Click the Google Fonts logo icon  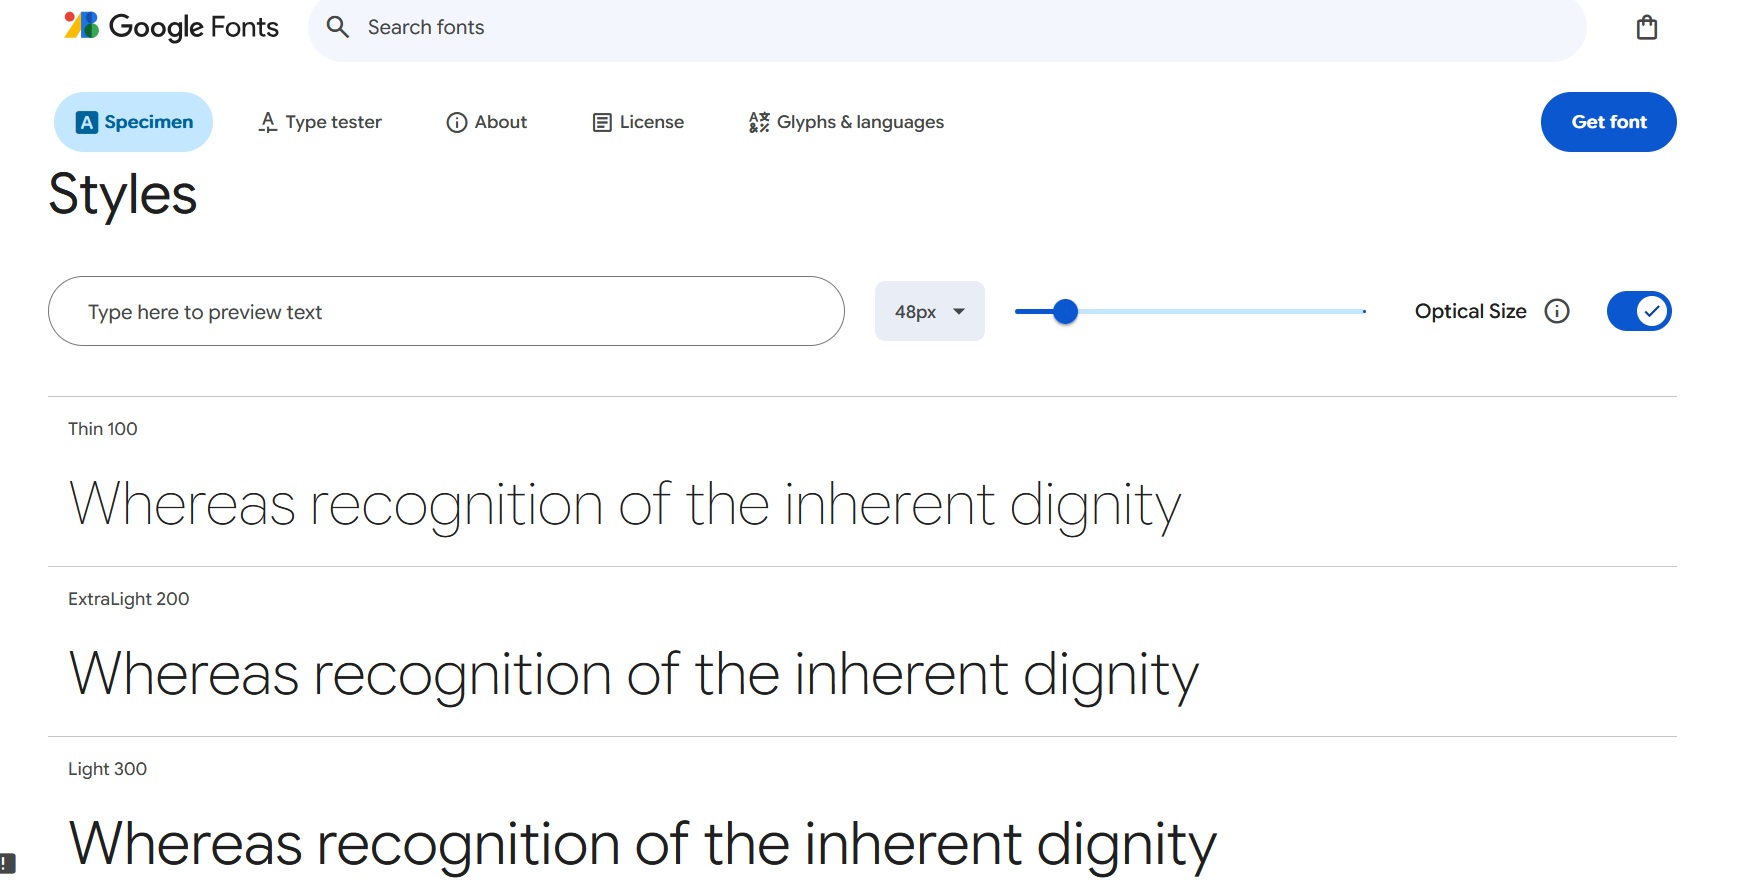pos(81,26)
